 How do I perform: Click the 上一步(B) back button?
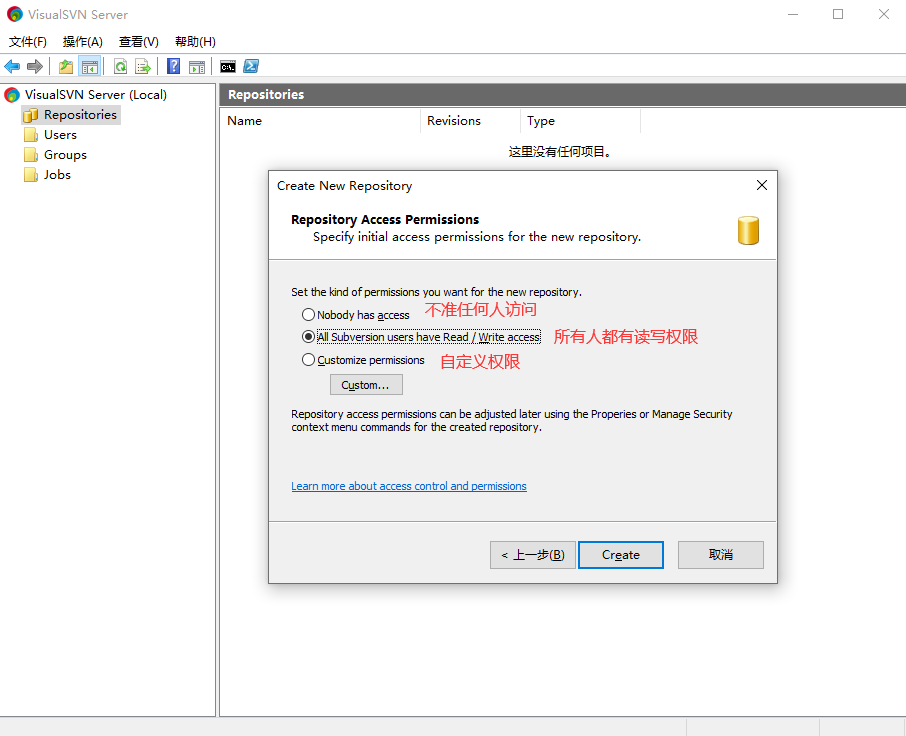pyautogui.click(x=532, y=555)
